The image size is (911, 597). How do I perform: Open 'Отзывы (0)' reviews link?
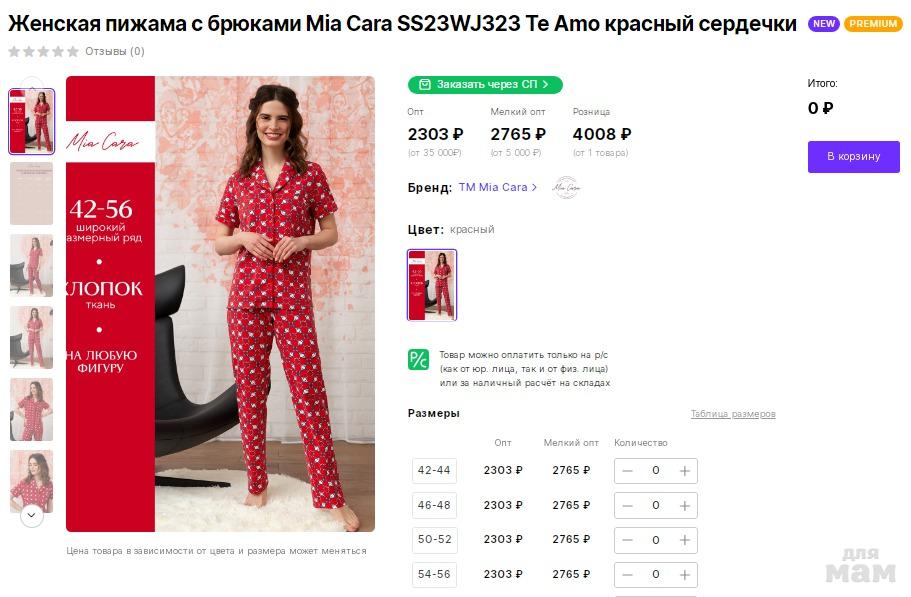(114, 51)
